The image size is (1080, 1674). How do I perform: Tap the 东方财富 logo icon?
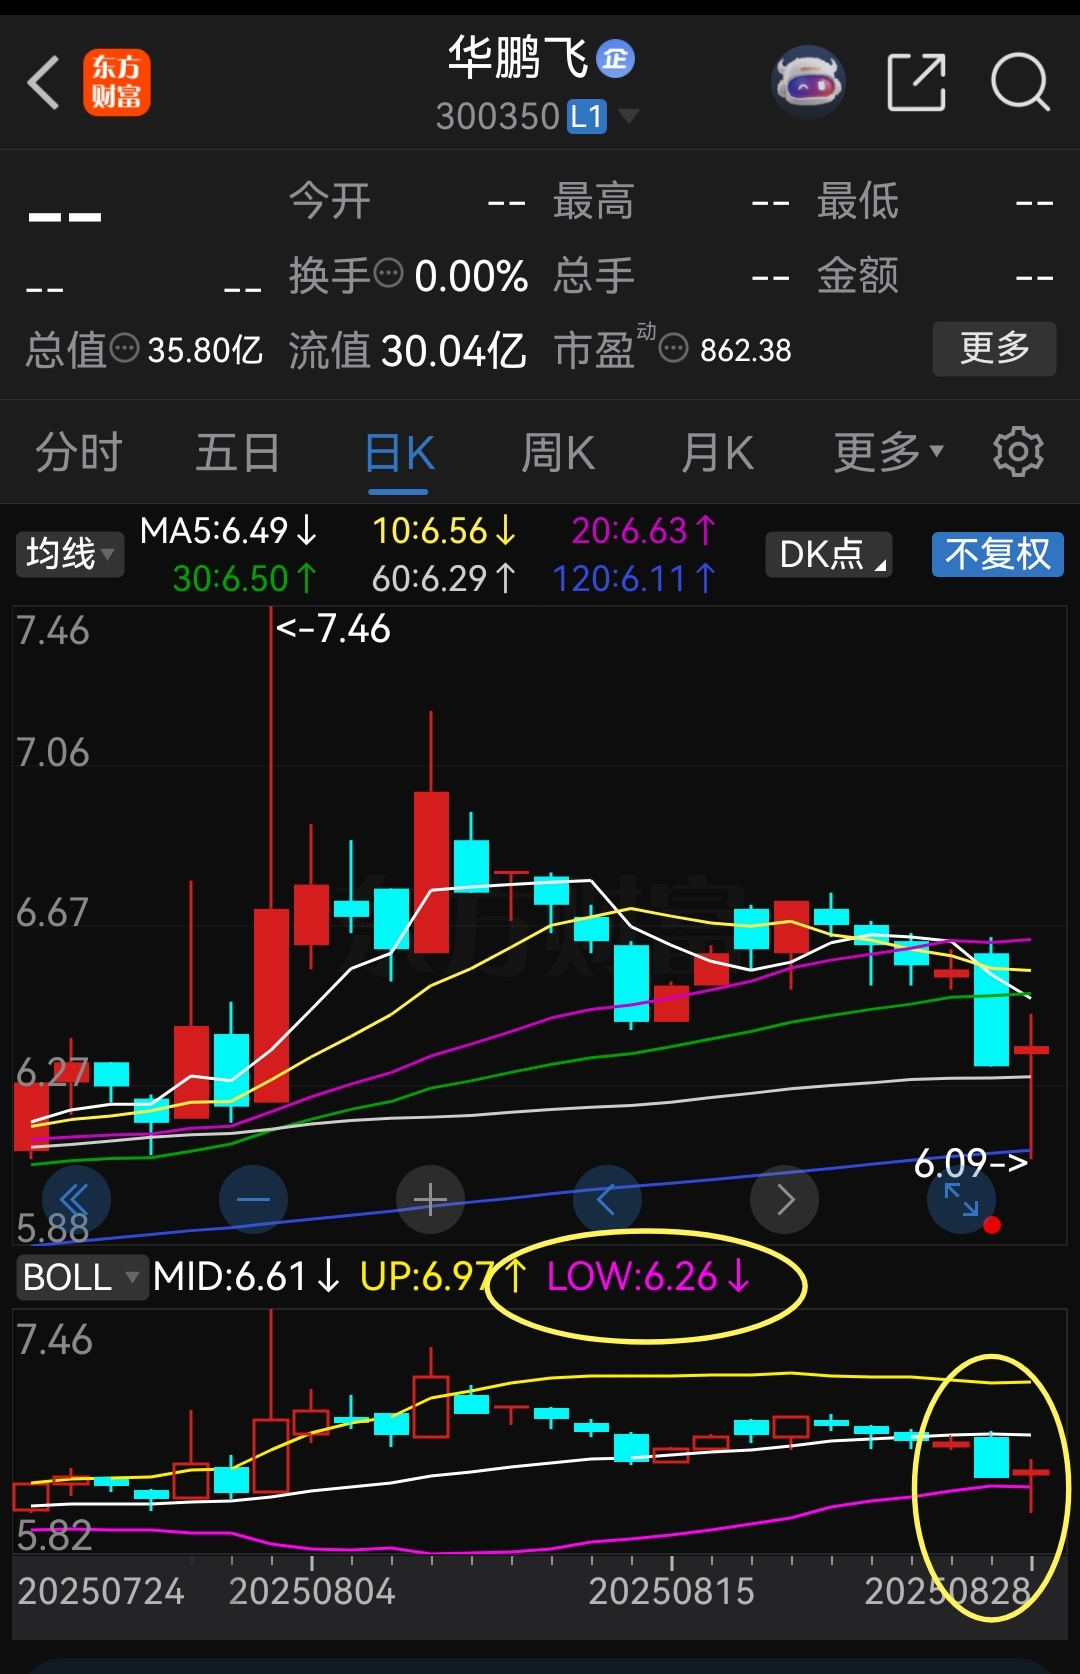point(116,82)
